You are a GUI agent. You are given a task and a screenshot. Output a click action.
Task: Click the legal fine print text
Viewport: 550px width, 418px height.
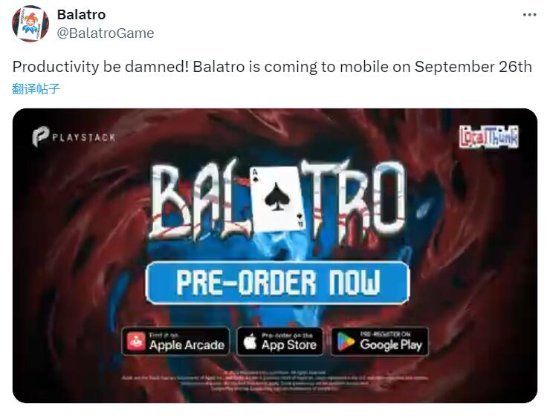(x=275, y=380)
